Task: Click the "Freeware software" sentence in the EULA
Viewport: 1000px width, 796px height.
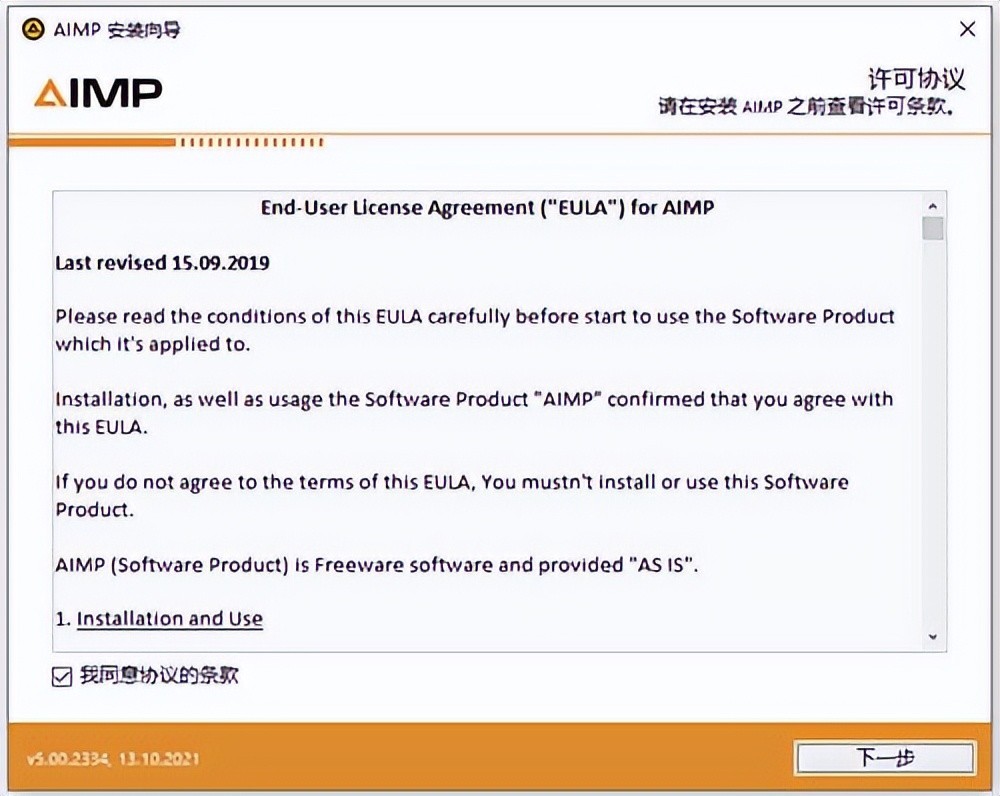Action: [x=375, y=565]
